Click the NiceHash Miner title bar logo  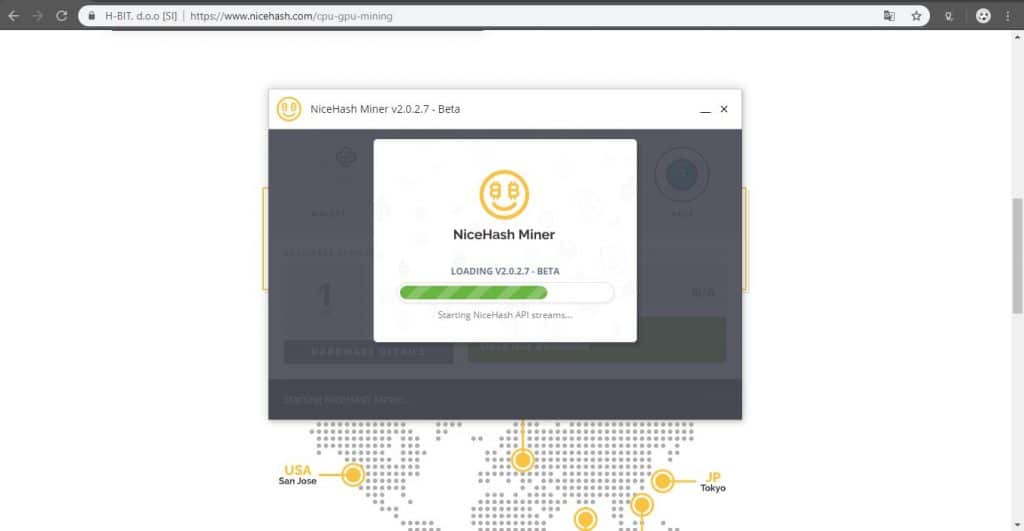289,109
